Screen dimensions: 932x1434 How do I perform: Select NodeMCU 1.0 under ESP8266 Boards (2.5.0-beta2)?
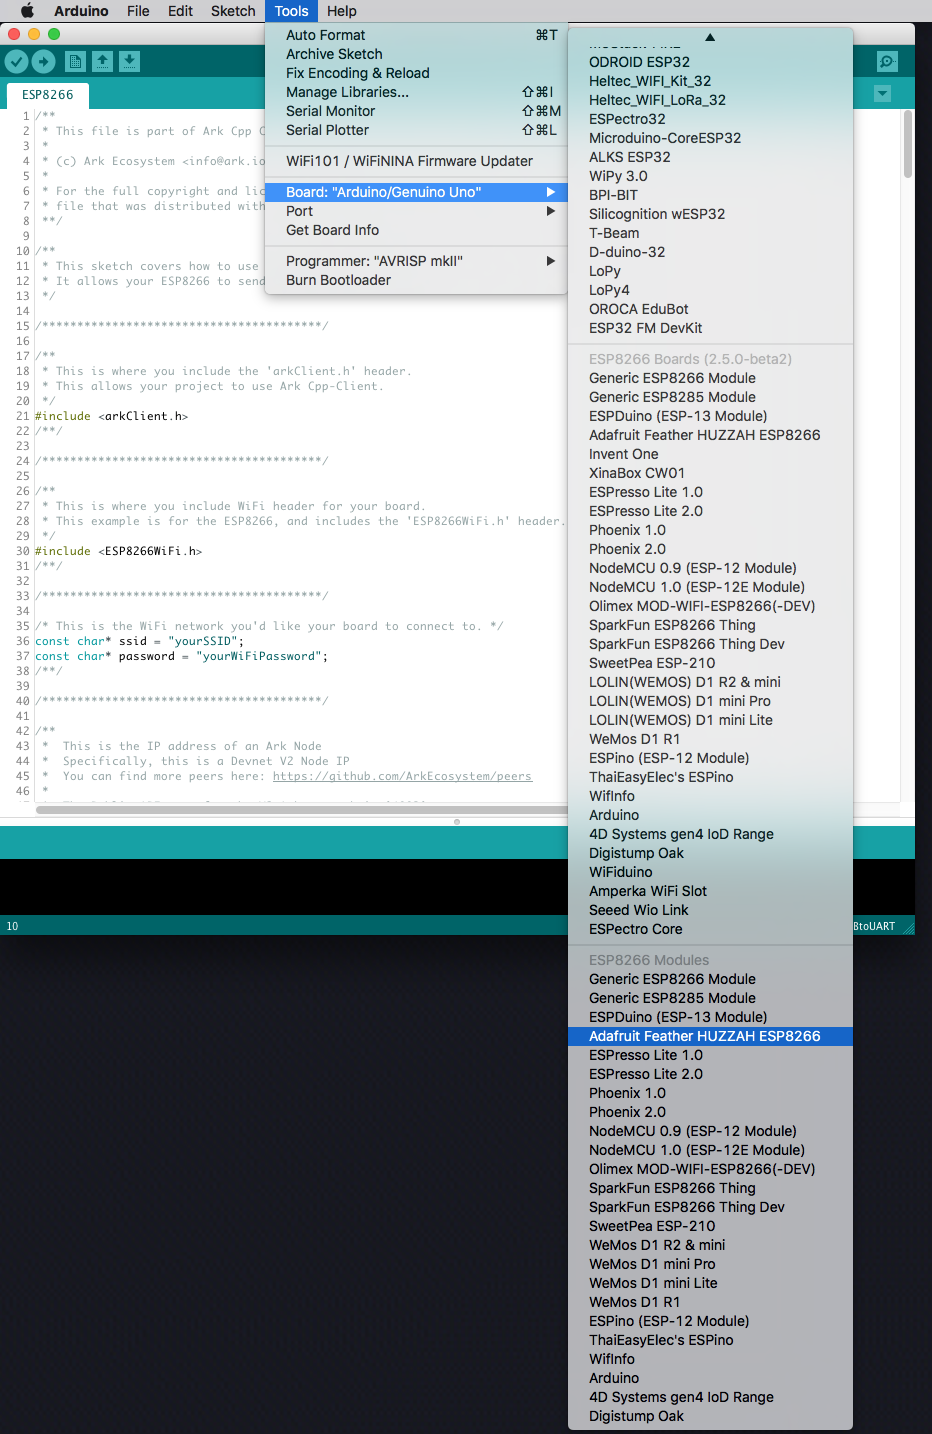[x=696, y=587]
